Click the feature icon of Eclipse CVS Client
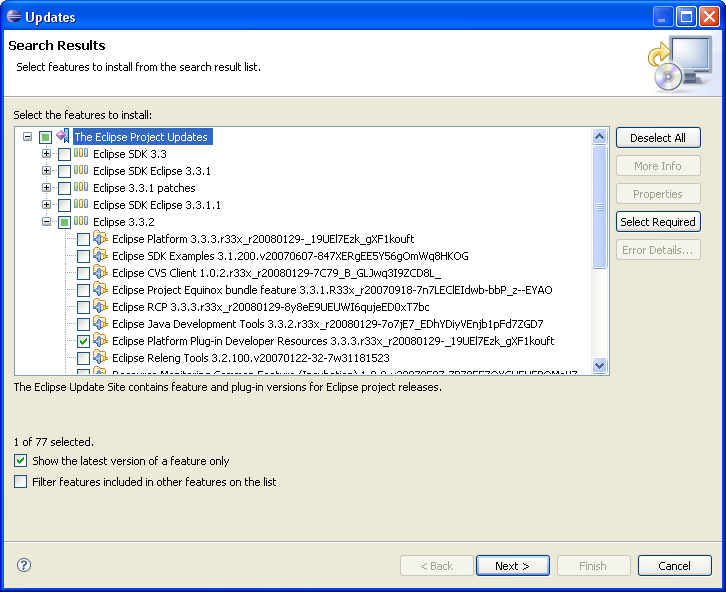726x592 pixels. click(100, 272)
